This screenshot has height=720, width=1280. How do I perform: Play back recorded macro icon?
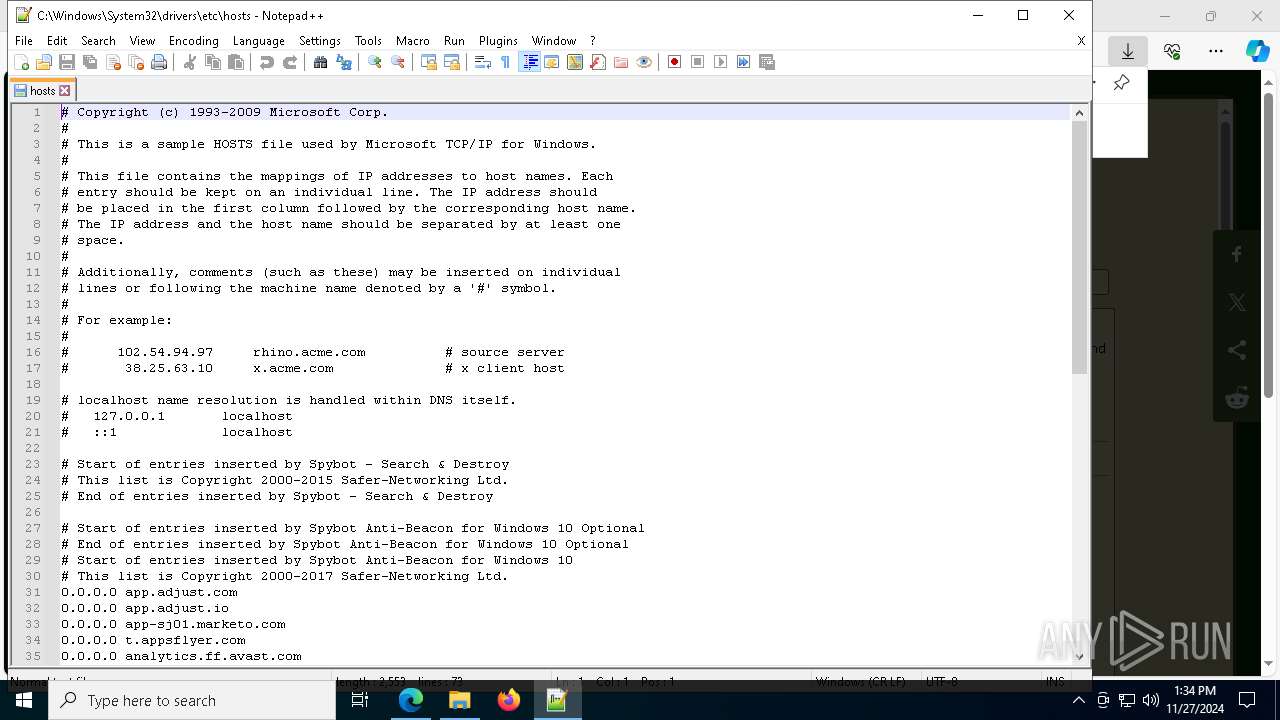[x=721, y=62]
